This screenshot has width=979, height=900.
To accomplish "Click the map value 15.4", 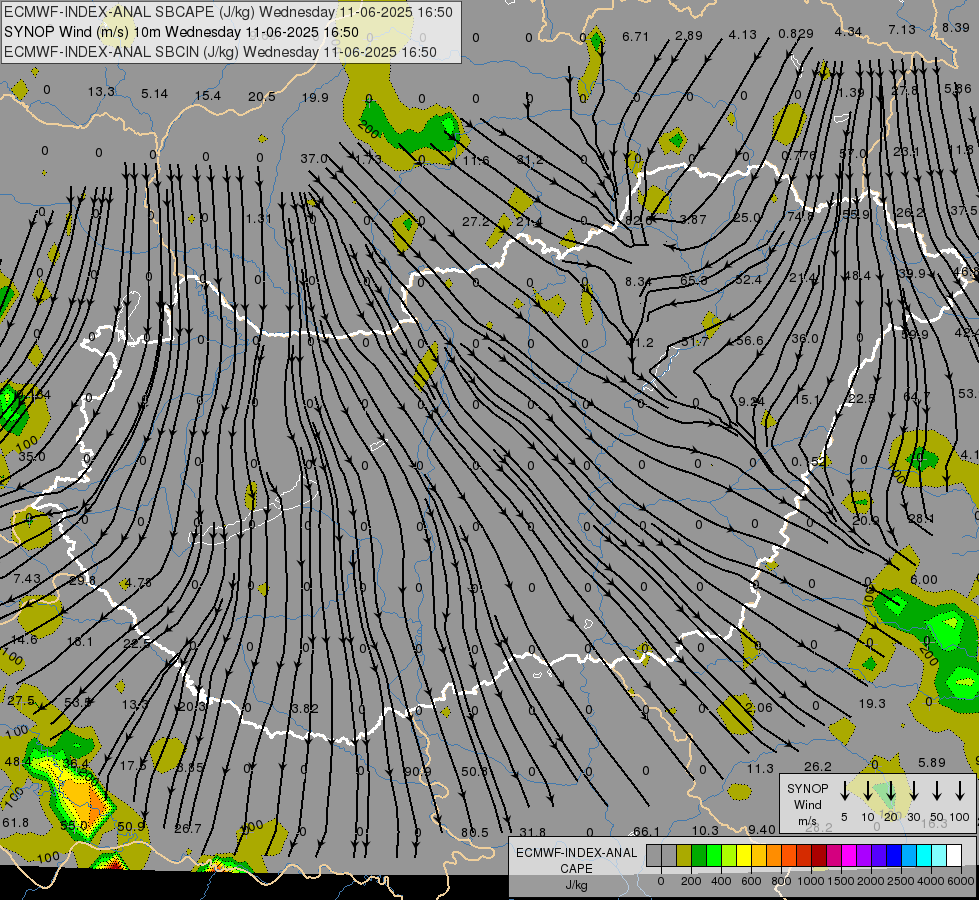I will (x=208, y=96).
